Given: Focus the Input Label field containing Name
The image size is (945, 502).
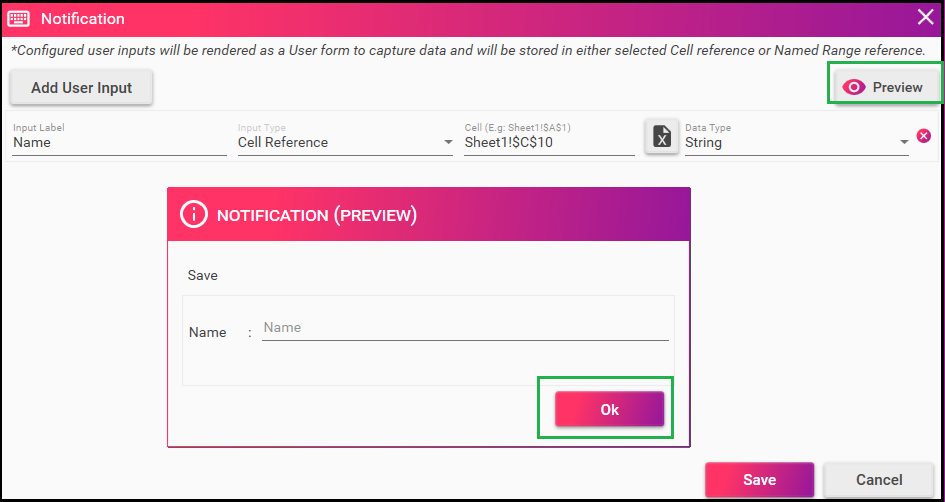Looking at the screenshot, I should click(x=119, y=143).
